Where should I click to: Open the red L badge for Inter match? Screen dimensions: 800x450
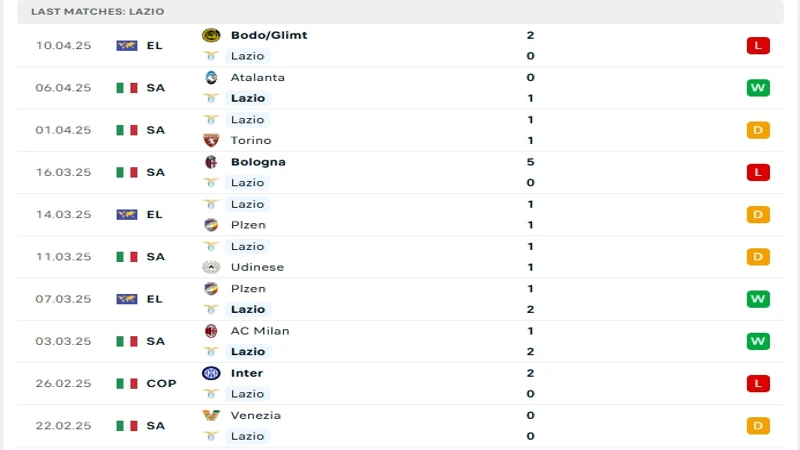758,384
